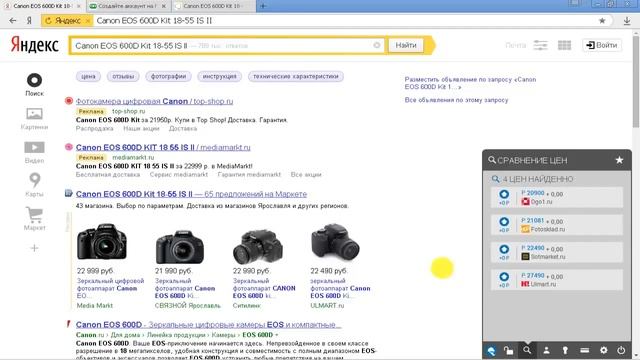
Task: Select the фотографии filter chip
Action: 168,76
